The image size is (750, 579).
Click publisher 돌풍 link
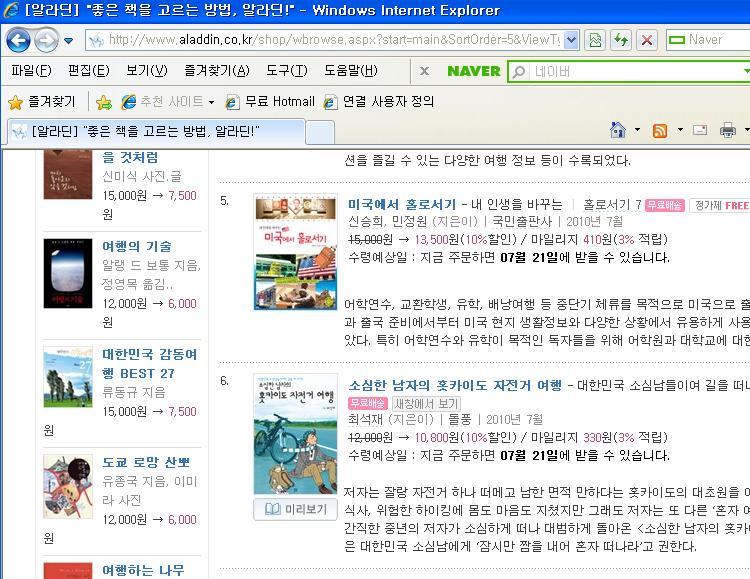tap(459, 420)
